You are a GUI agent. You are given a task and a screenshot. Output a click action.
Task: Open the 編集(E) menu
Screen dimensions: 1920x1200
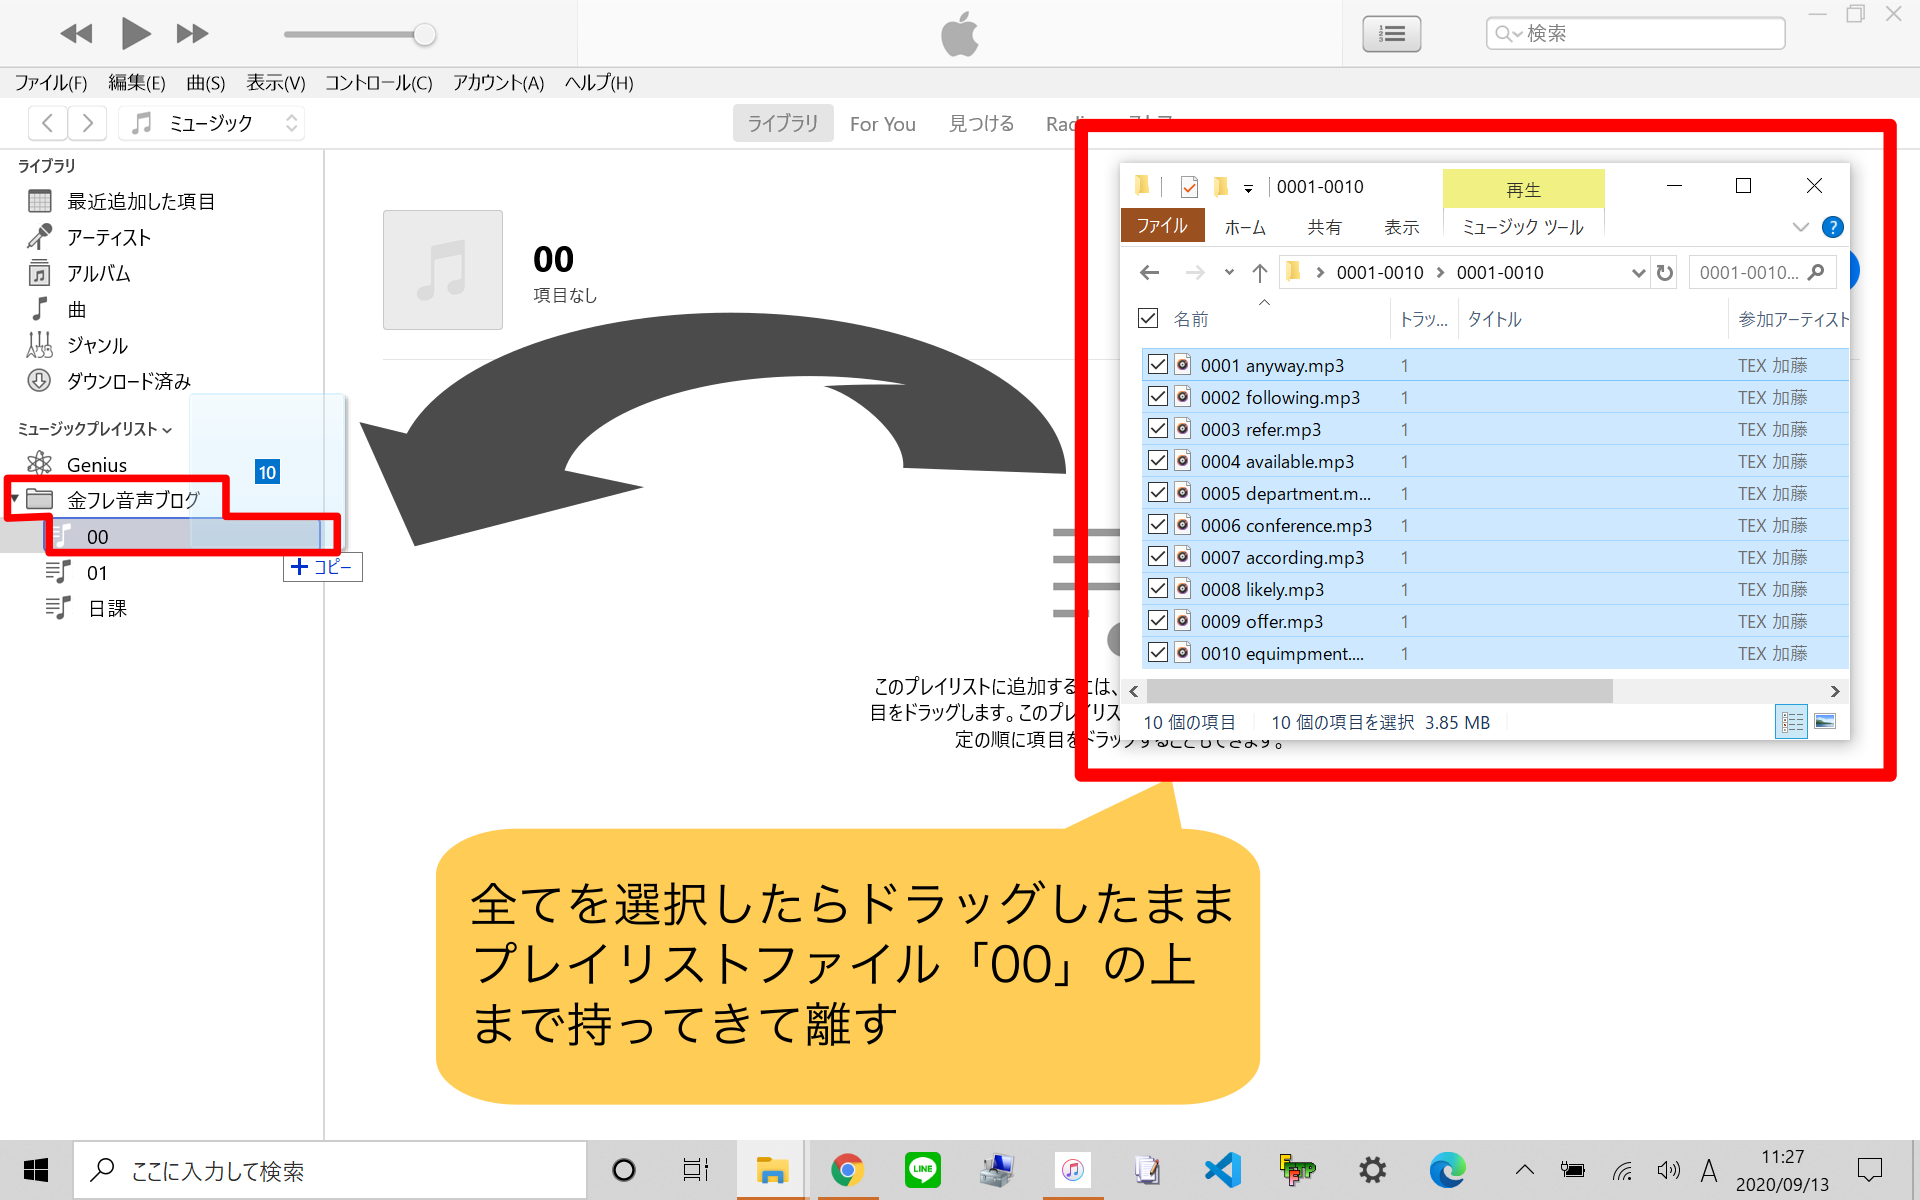point(137,83)
